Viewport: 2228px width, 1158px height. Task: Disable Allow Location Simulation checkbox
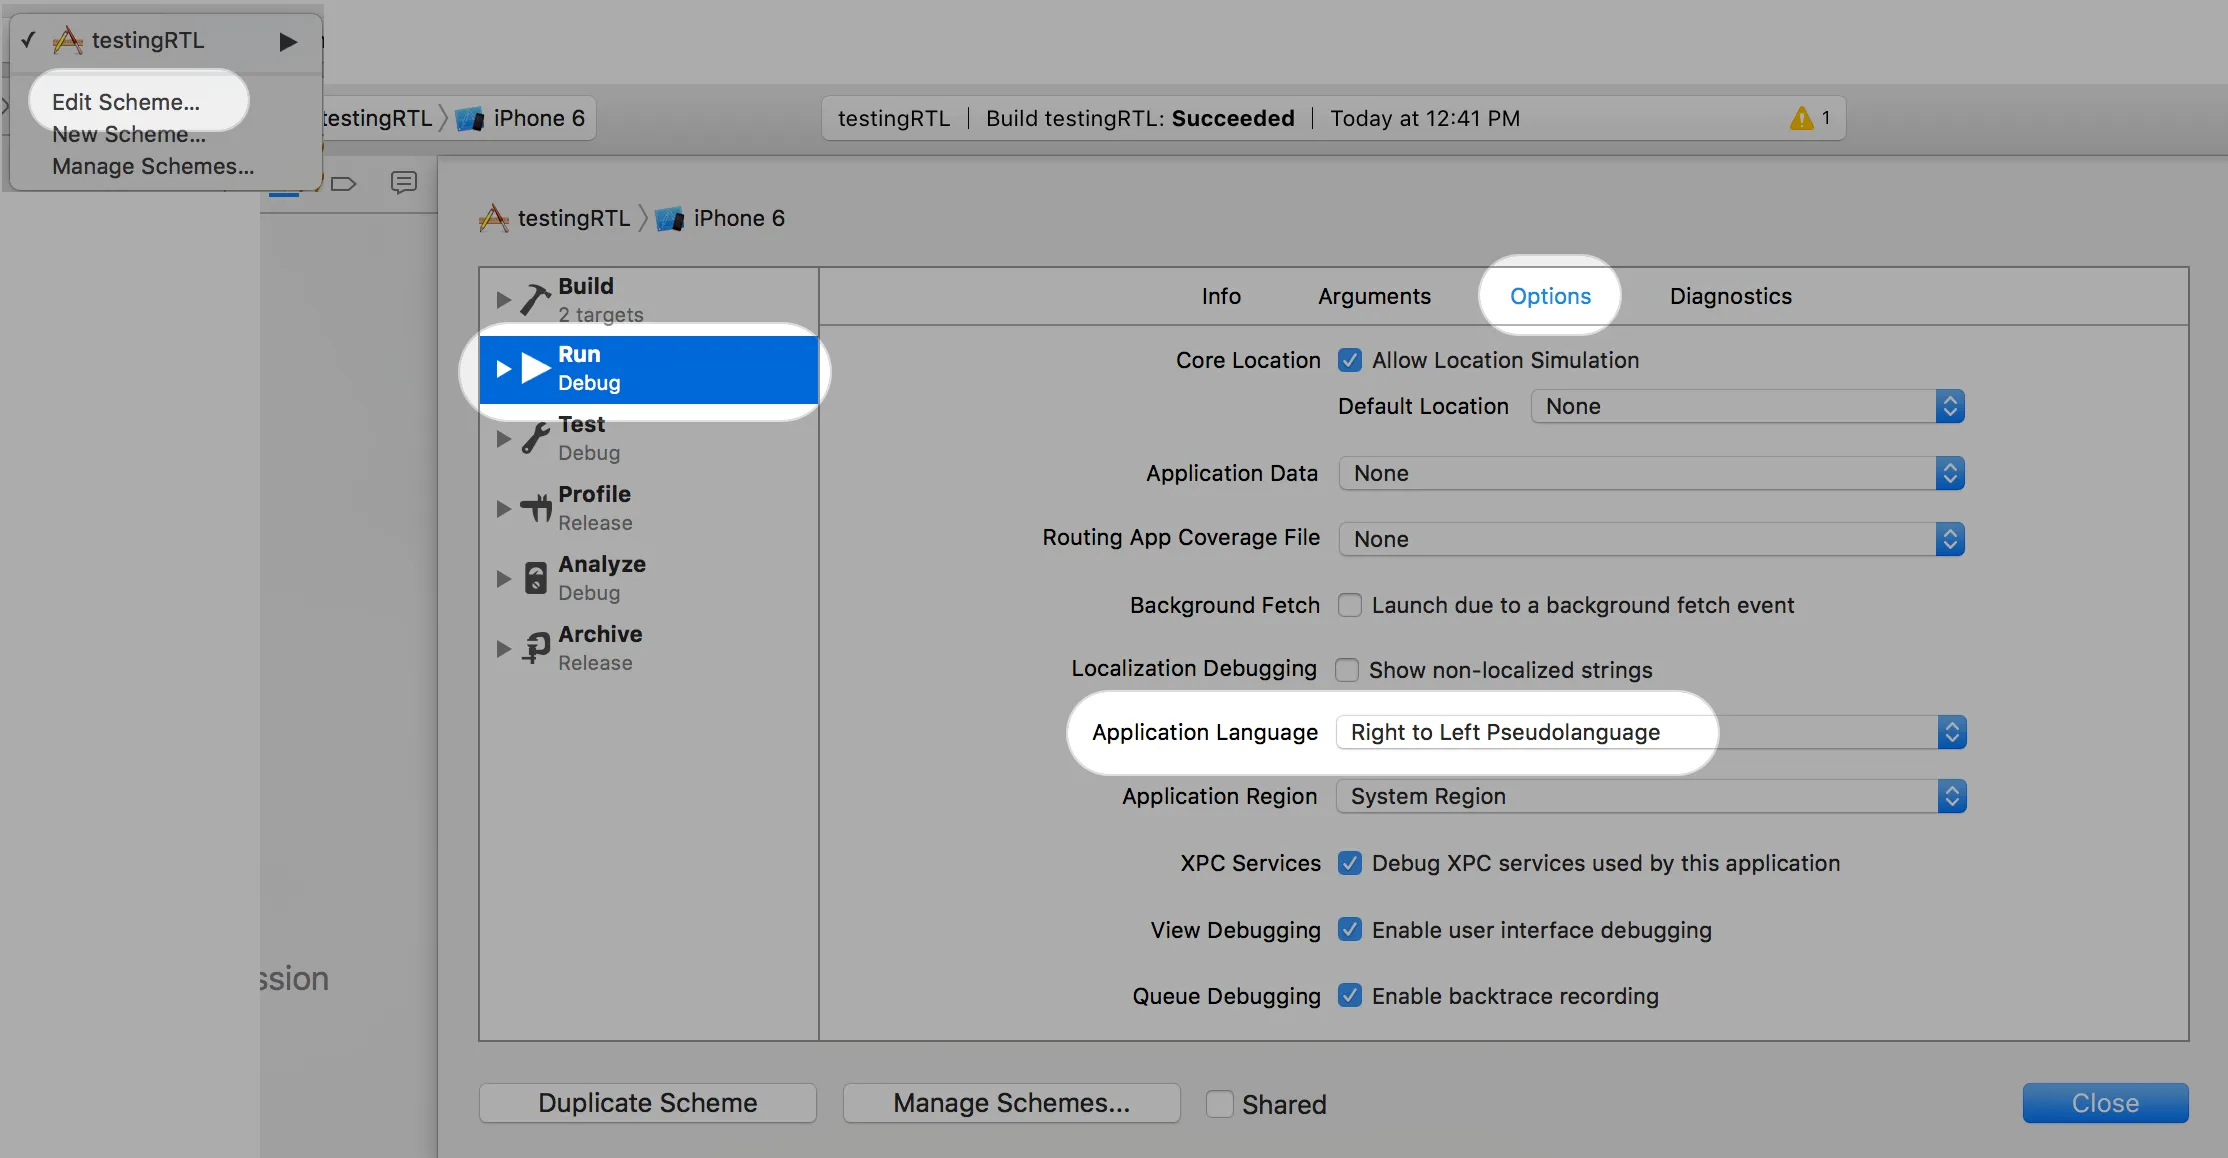coord(1350,360)
